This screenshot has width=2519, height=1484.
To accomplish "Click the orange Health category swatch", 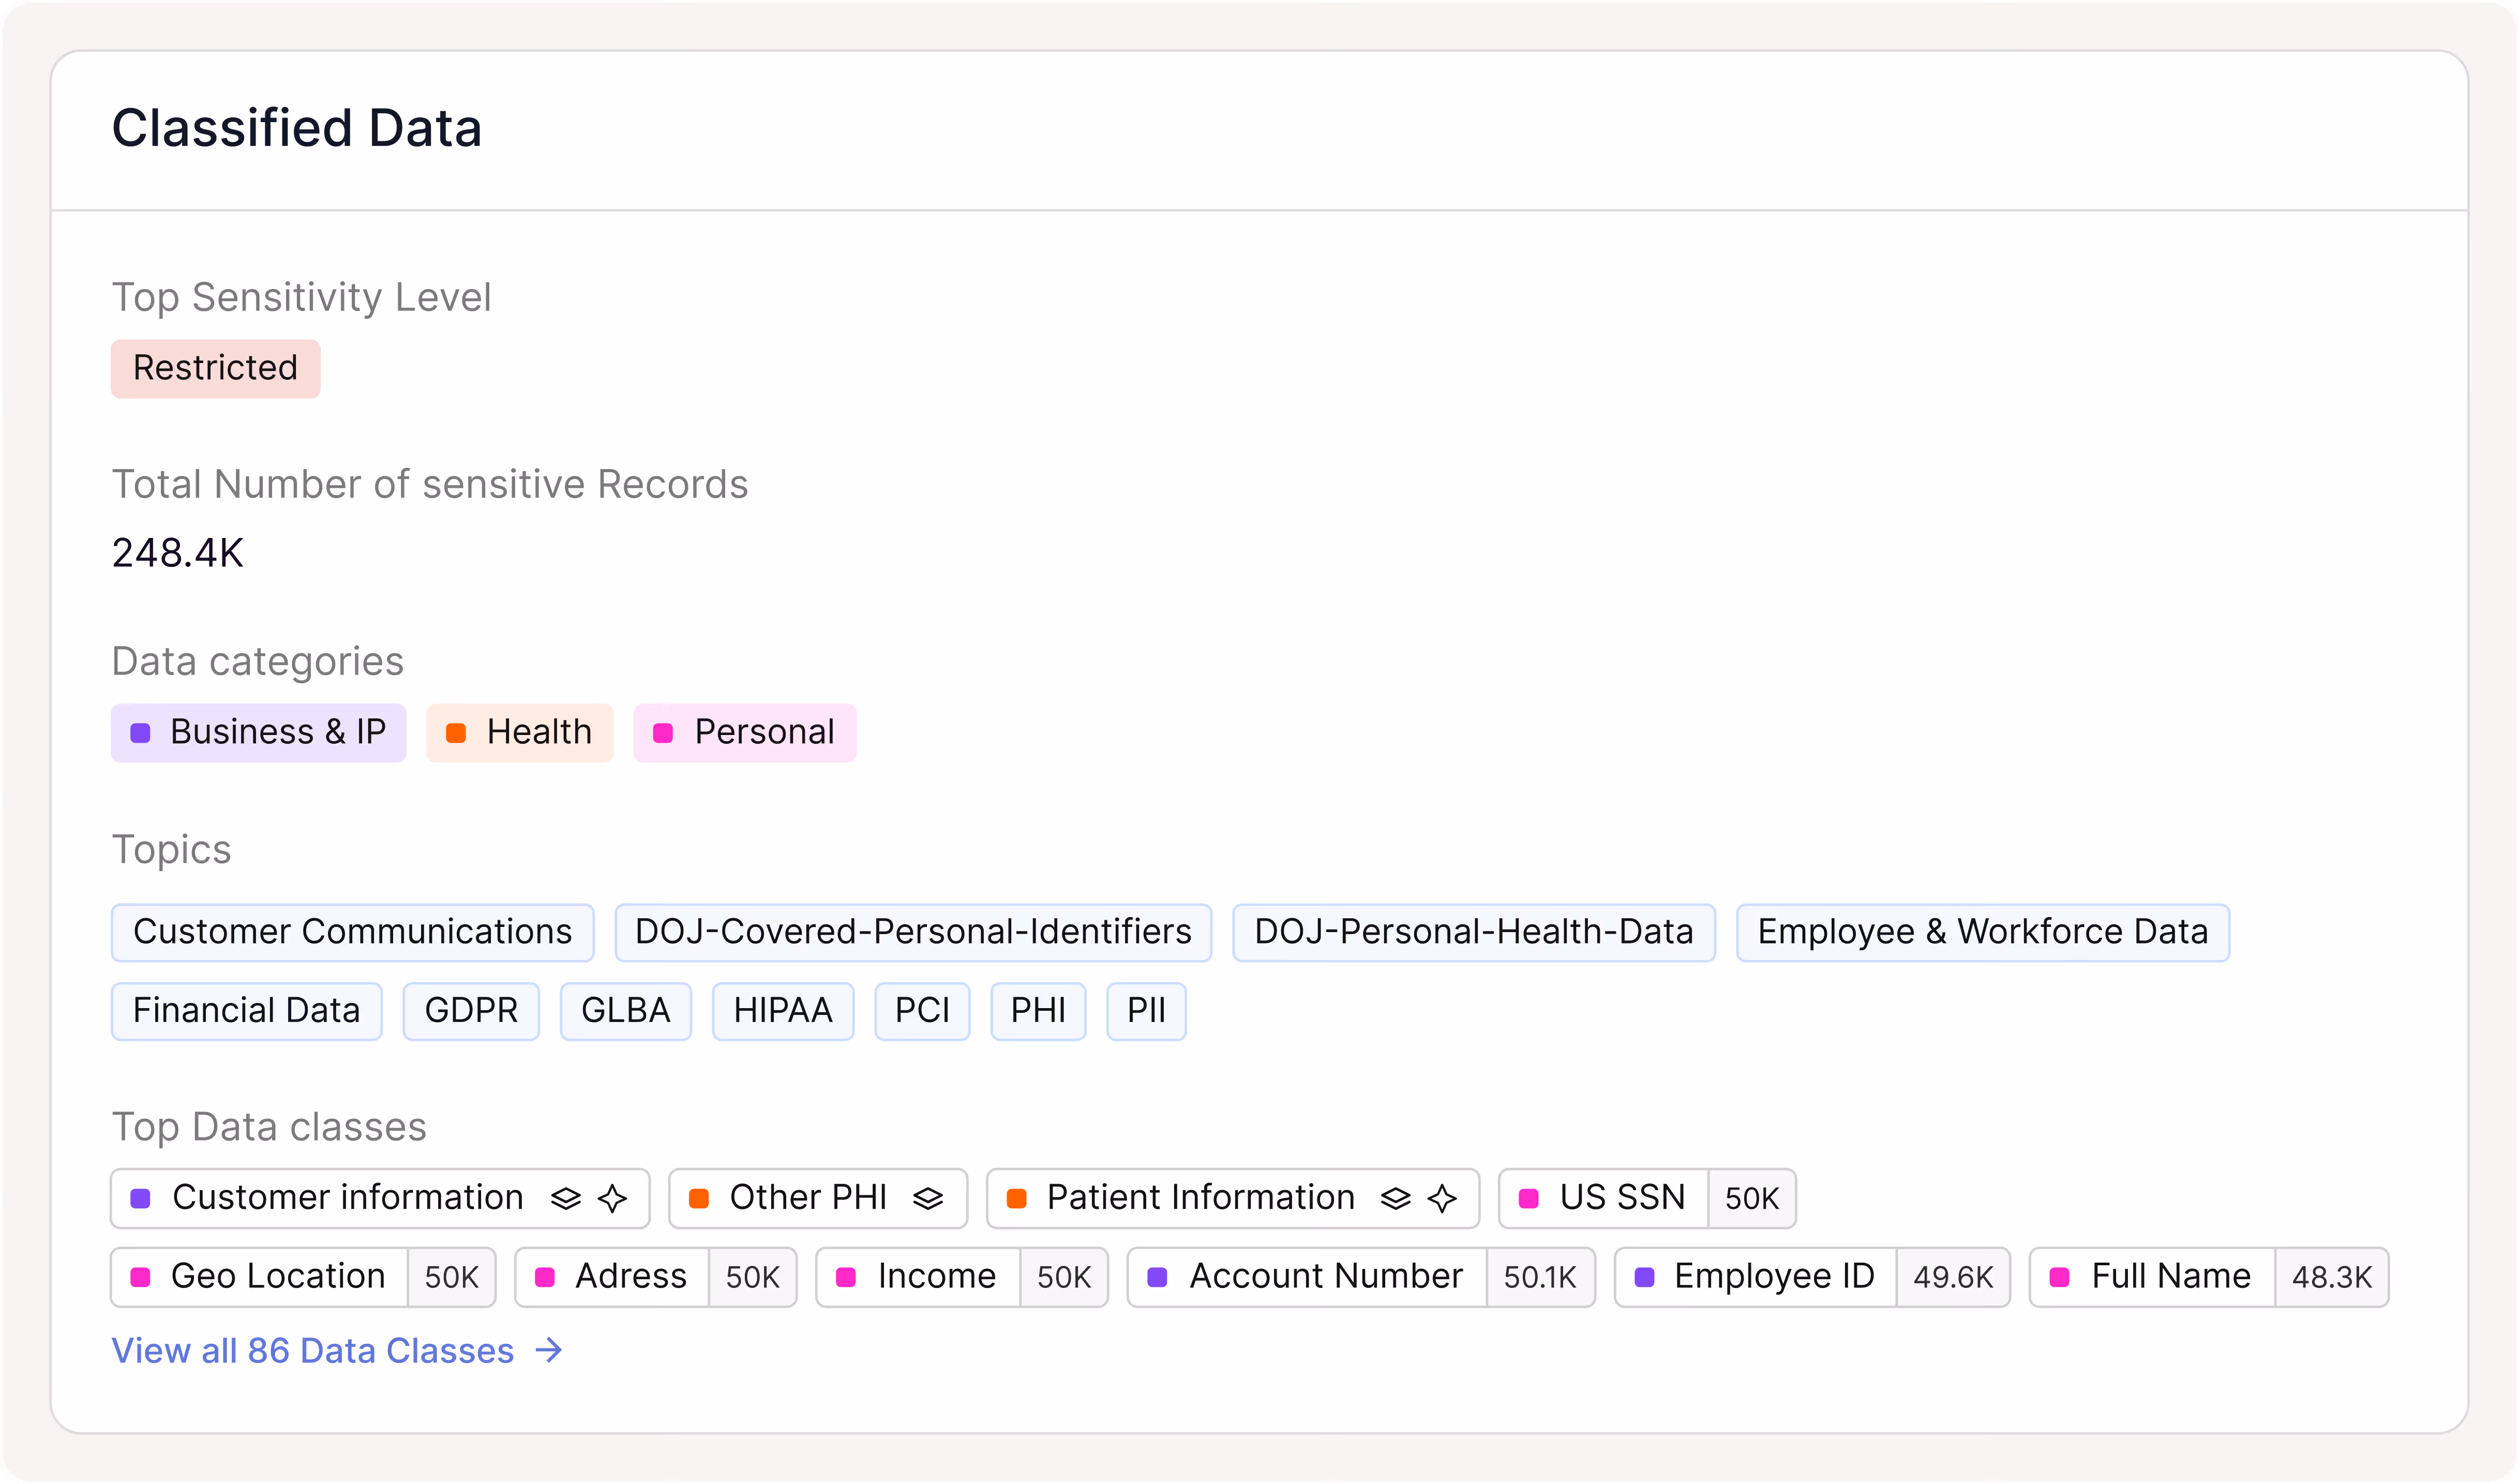I will point(456,733).
